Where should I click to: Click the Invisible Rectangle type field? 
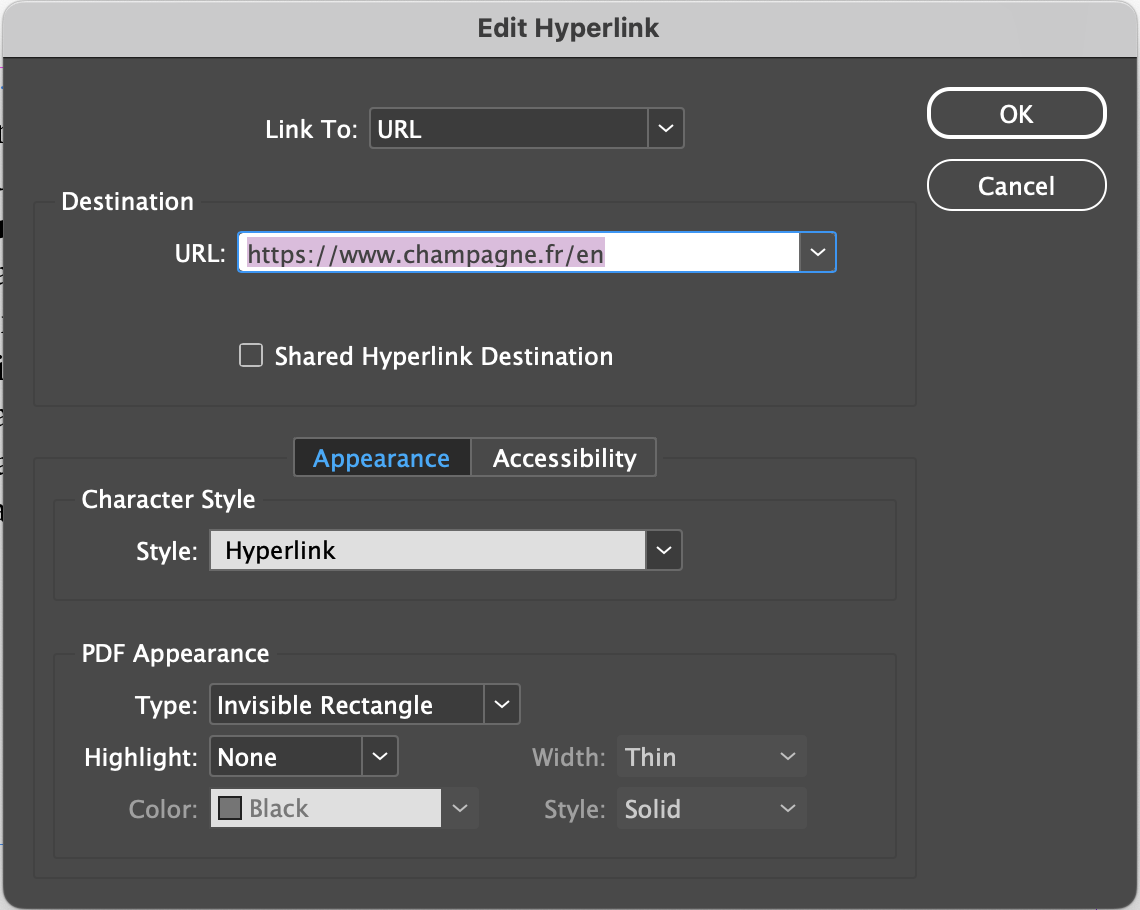(347, 705)
